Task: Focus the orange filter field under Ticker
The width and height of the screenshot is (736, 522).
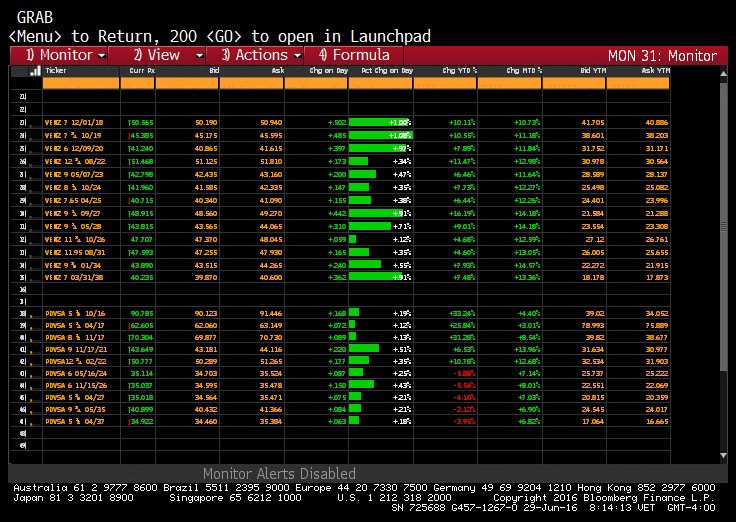Action: tap(81, 84)
